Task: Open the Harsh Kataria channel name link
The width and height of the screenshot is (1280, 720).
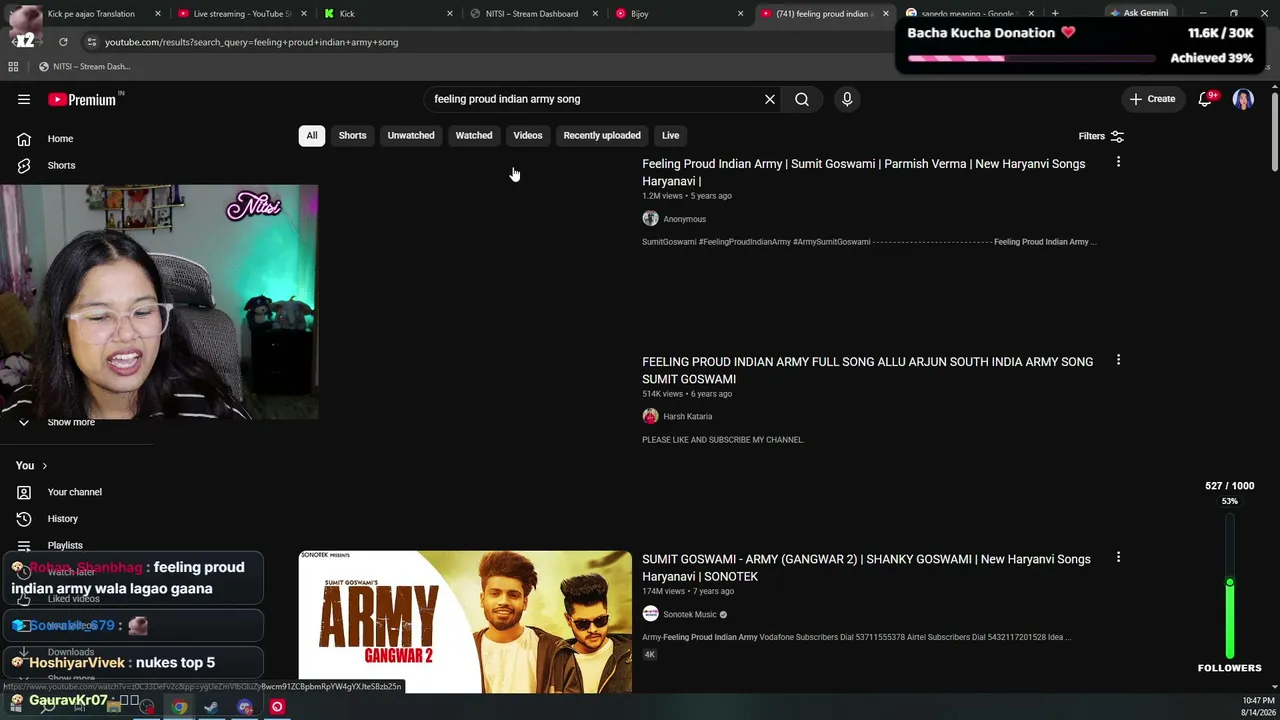Action: (687, 417)
